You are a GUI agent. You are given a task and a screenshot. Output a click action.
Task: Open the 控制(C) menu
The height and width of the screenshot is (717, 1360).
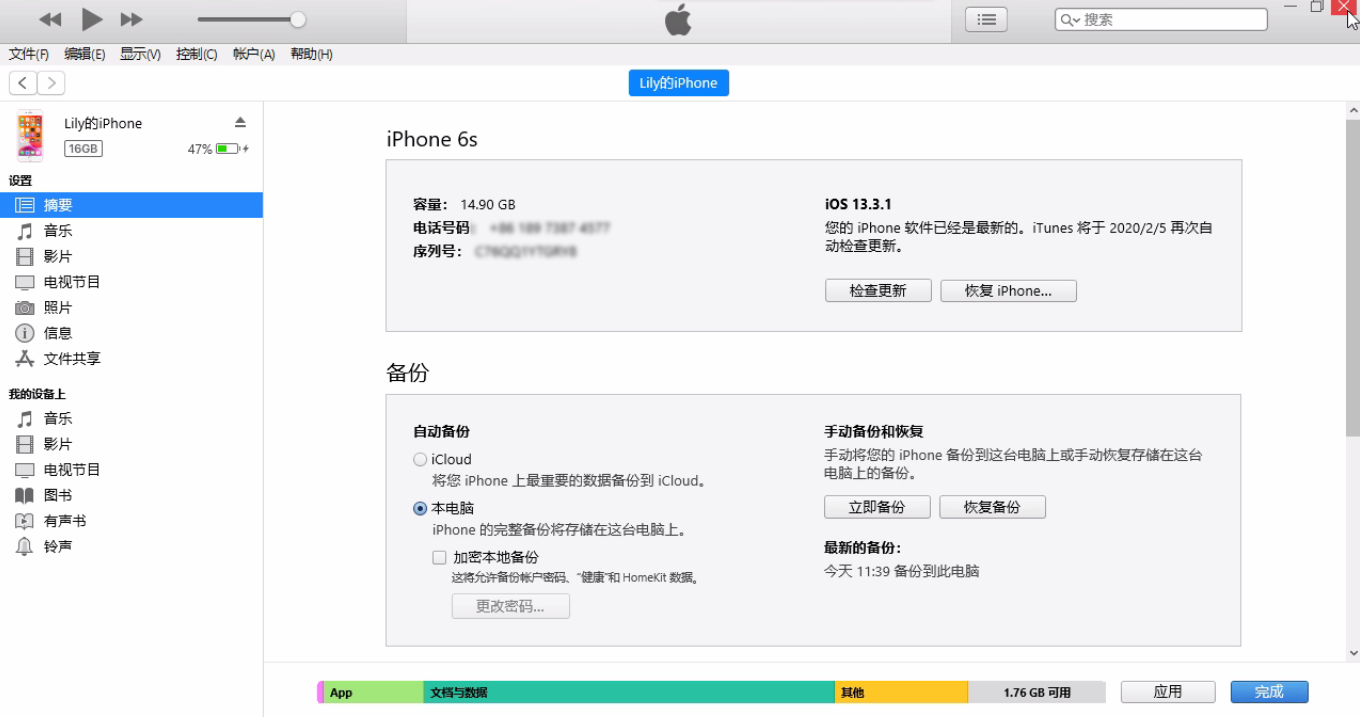197,54
